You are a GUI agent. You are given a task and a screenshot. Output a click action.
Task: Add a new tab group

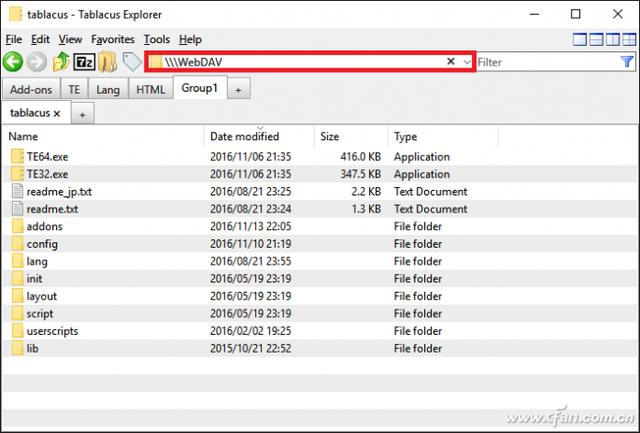238,90
